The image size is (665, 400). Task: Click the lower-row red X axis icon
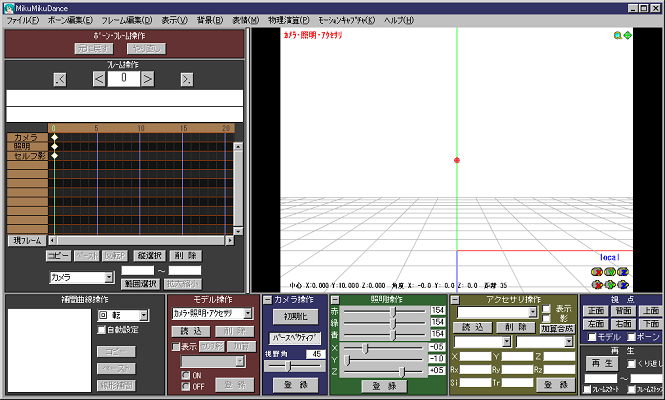(x=597, y=285)
